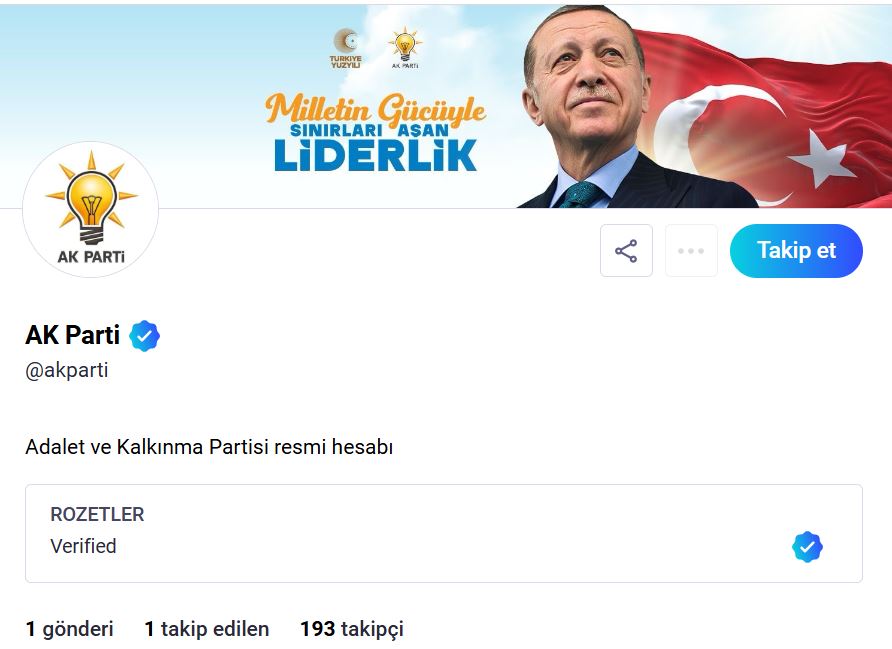Click the share icon button
The image size is (892, 649).
626,251
